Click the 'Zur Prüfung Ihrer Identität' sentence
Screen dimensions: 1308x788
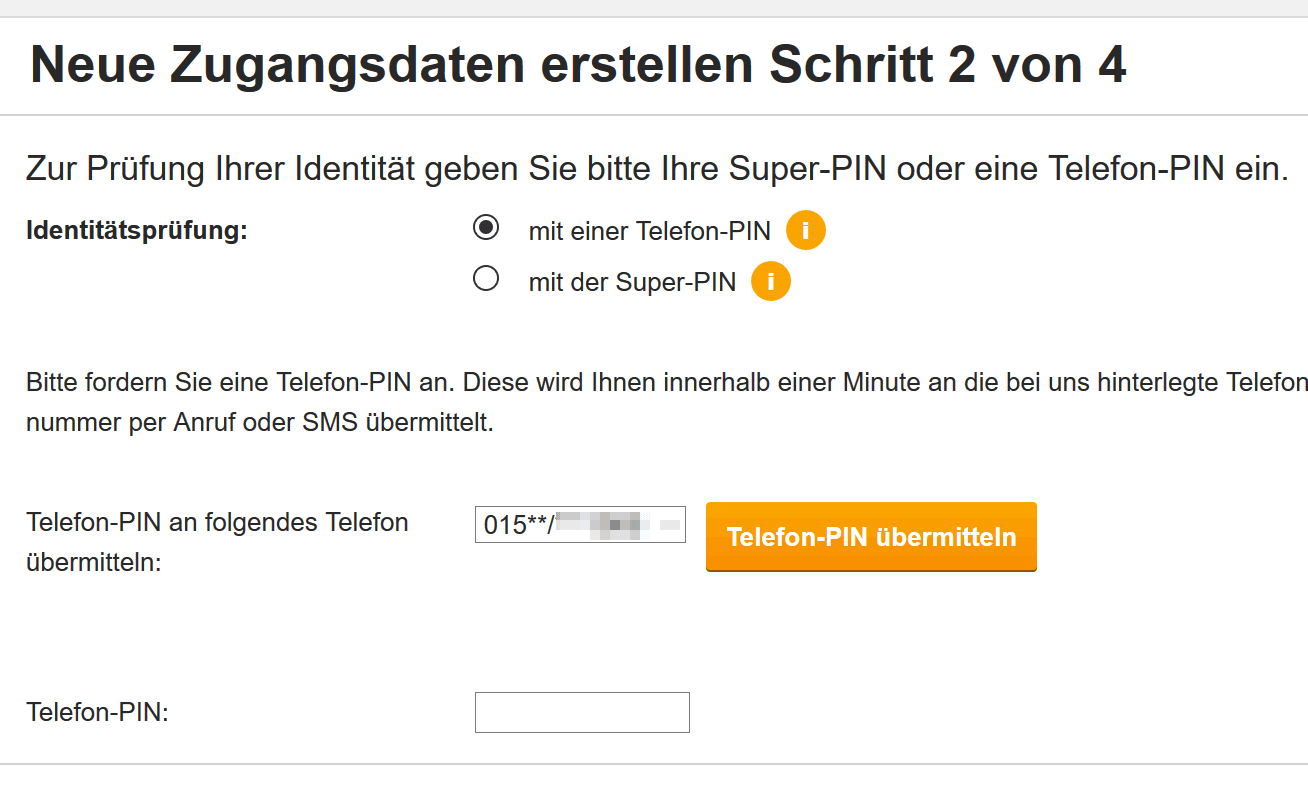pyautogui.click(x=655, y=169)
